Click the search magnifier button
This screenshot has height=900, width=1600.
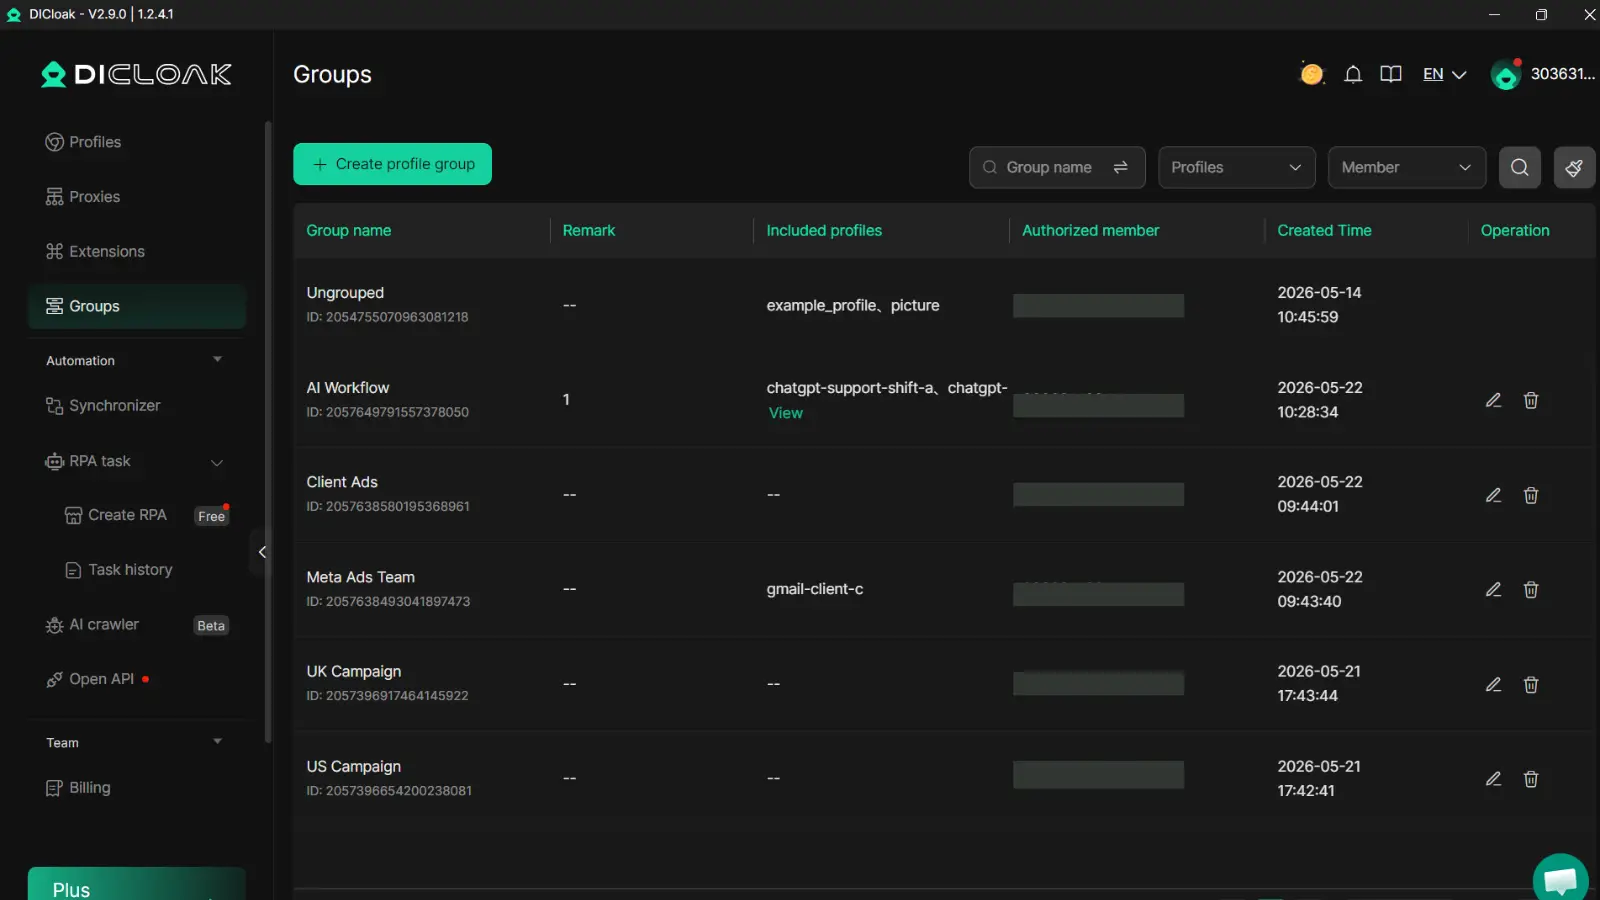click(x=1519, y=167)
